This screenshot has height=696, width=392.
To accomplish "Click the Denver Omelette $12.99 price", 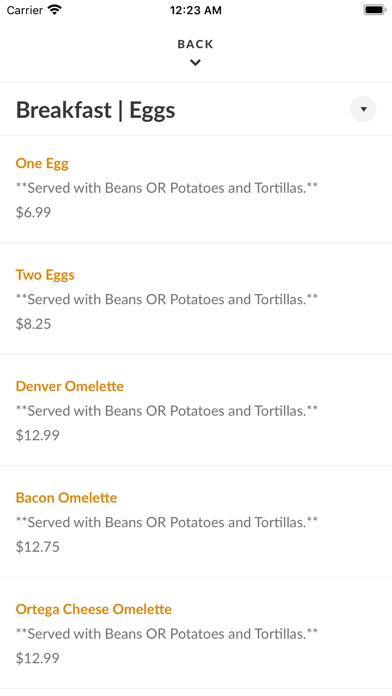I will click(x=38, y=435).
